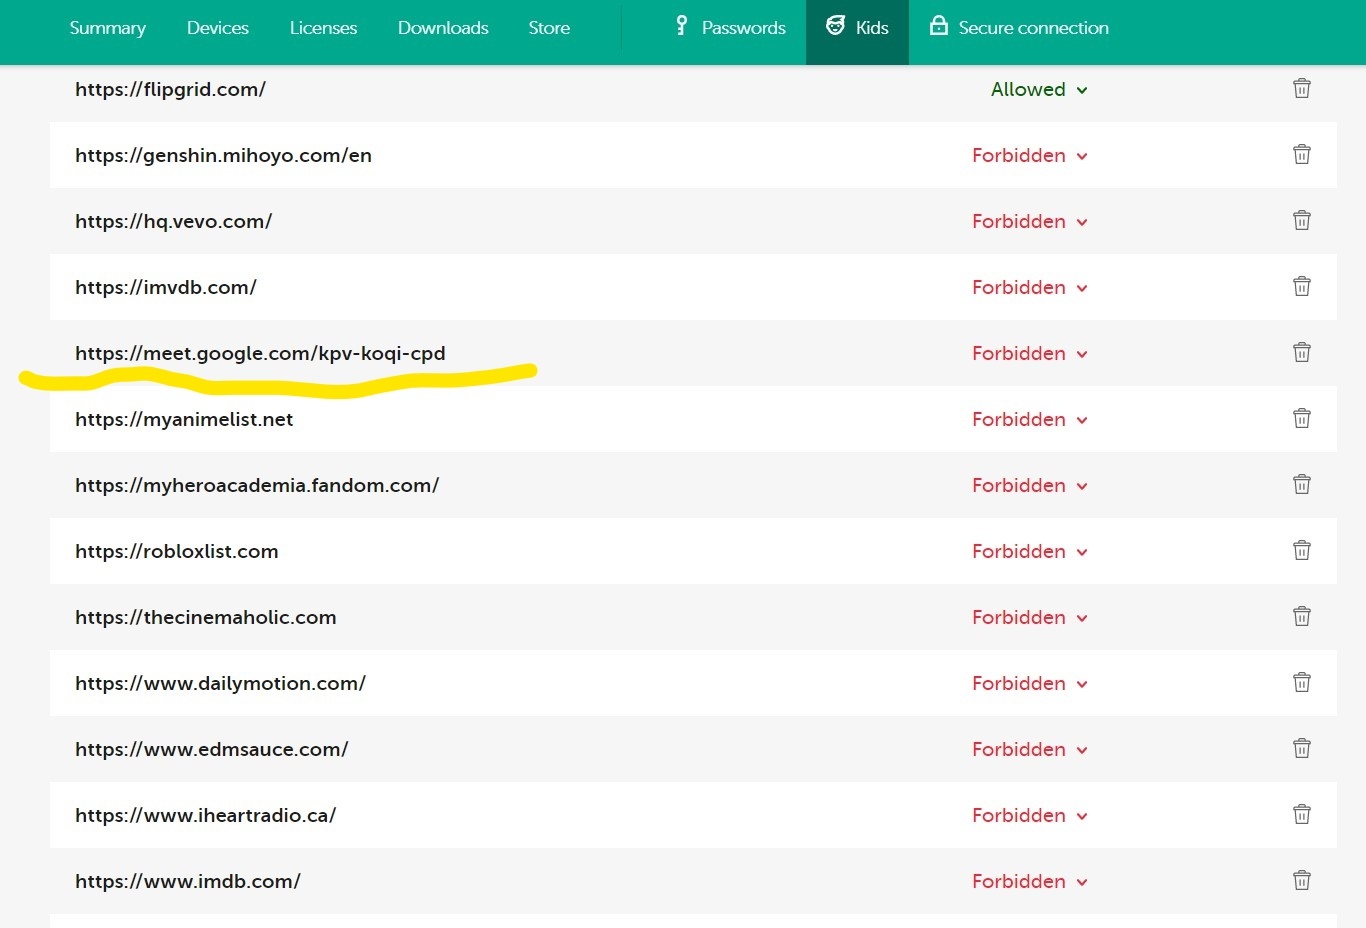
Task: Remove thecinemaholic.com with the trash icon
Action: [1301, 616]
